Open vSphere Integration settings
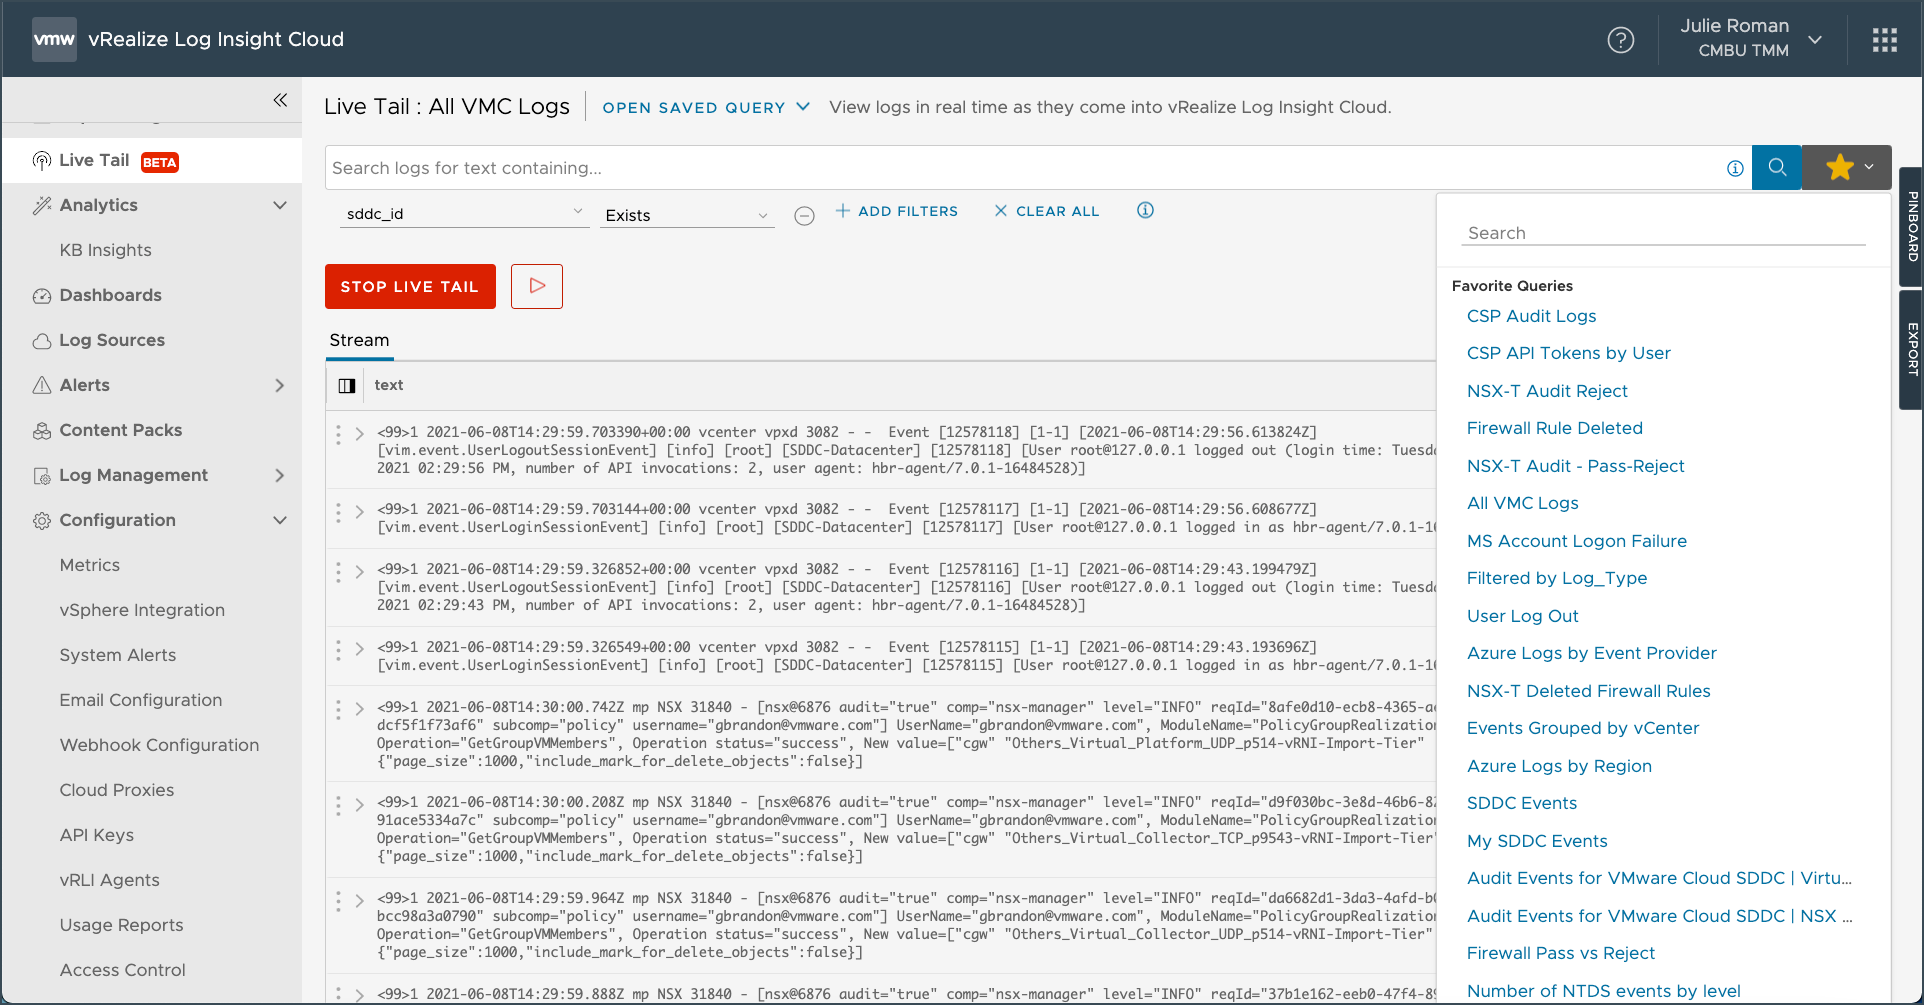The height and width of the screenshot is (1005, 1924). [142, 611]
